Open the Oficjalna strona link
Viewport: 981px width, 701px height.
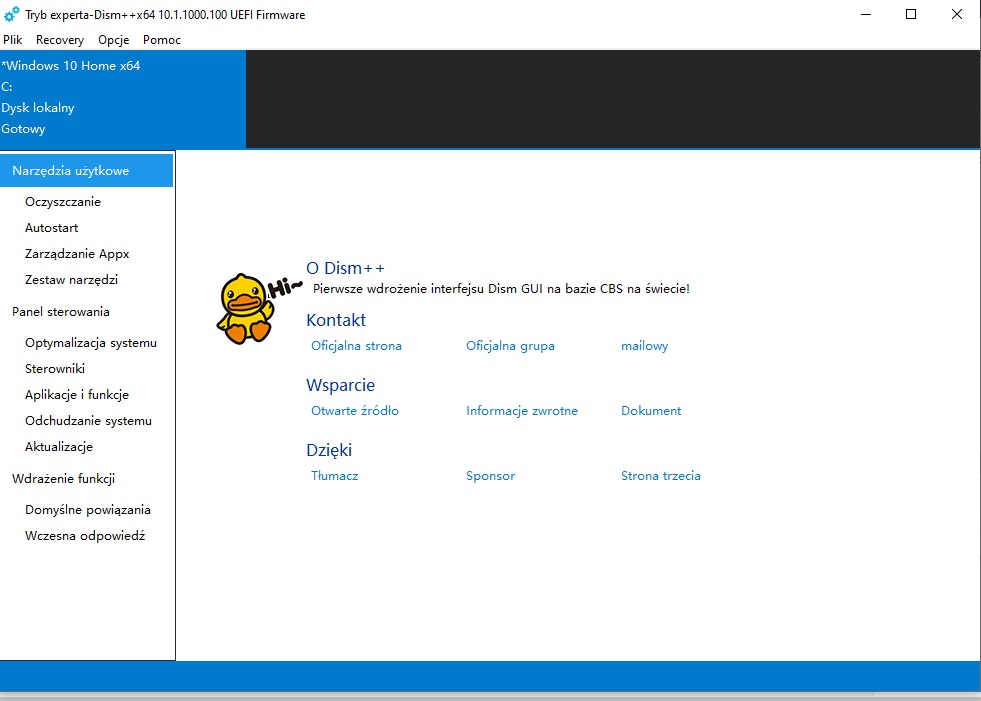357,345
